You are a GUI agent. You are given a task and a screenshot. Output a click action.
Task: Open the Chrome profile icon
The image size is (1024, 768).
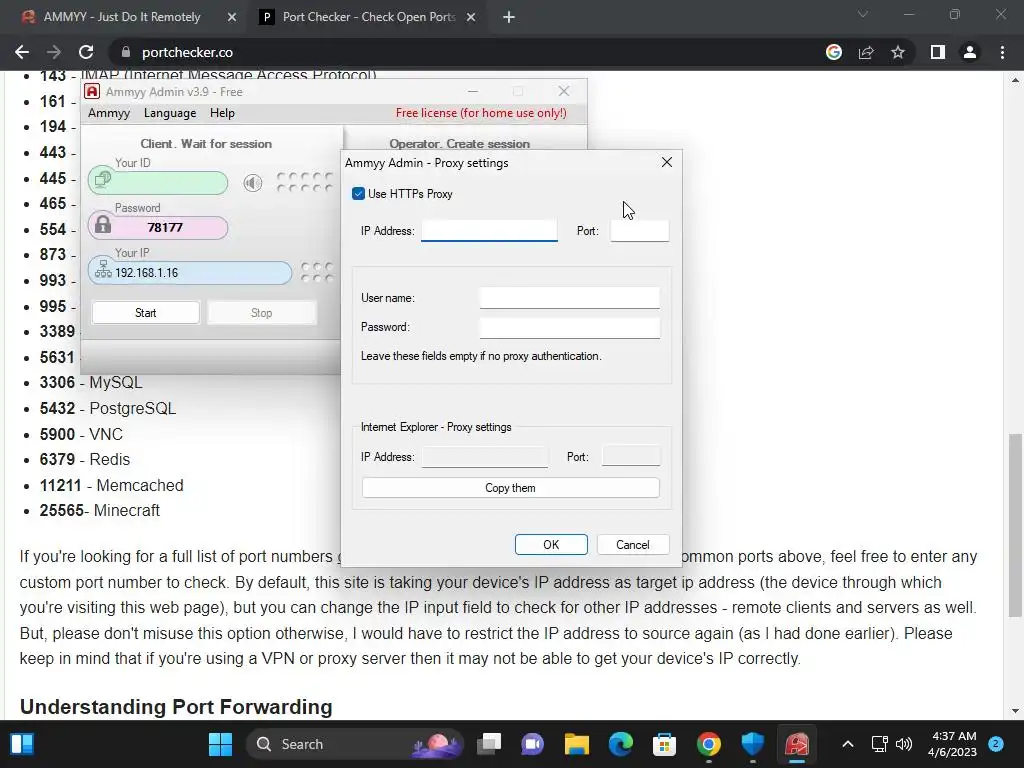pos(970,52)
